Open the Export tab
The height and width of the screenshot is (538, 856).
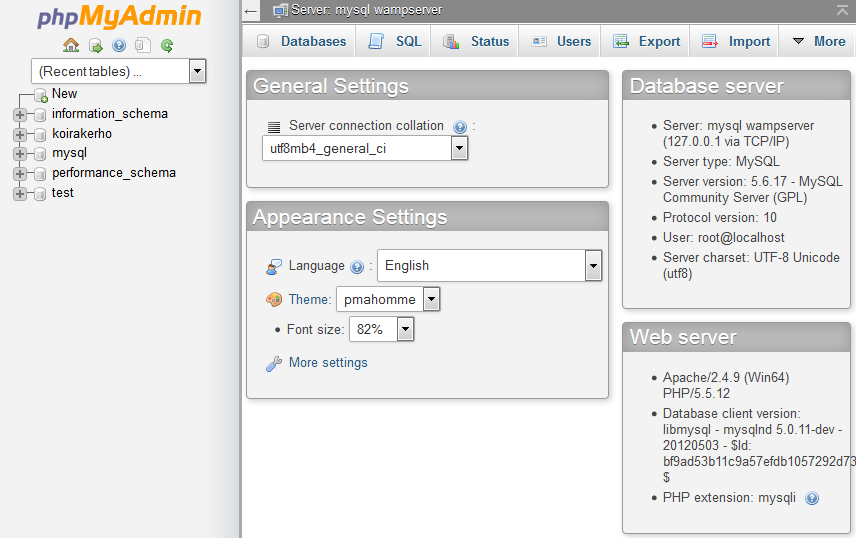pyautogui.click(x=646, y=42)
